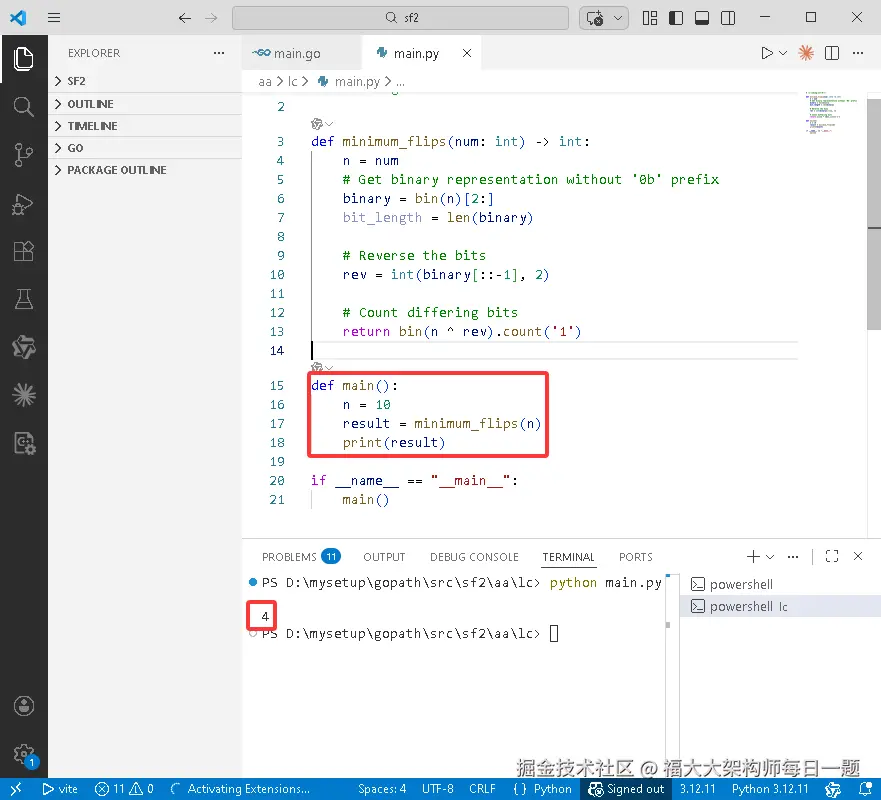
Task: Click the lc breadcrumb segment
Action: (x=292, y=81)
